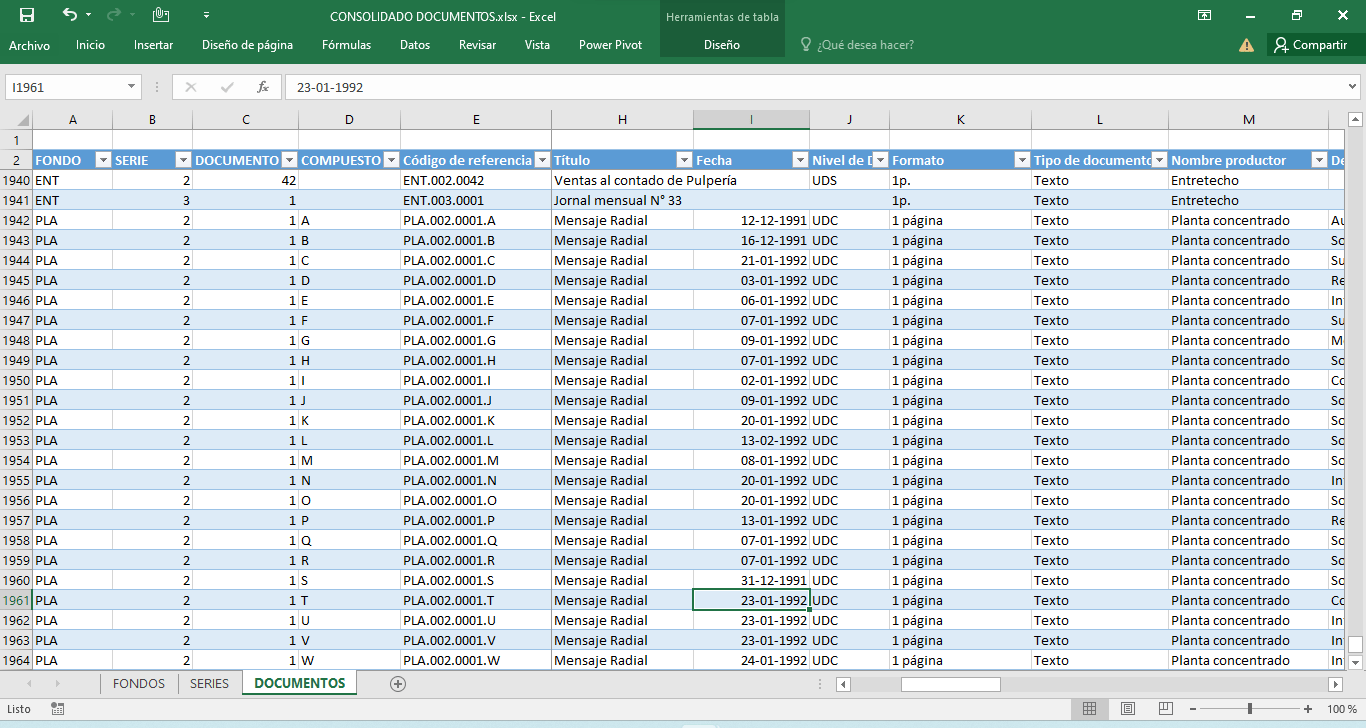Viewport: 1366px width, 728px height.
Task: Click the Compartir button
Action: [1309, 45]
